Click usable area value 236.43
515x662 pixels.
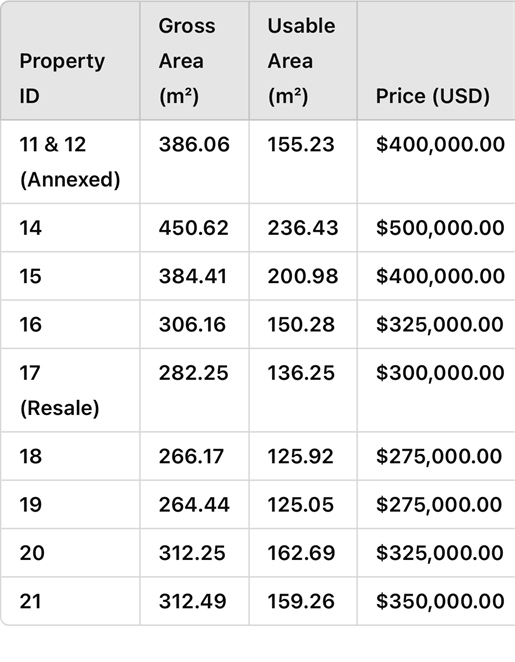tap(303, 228)
